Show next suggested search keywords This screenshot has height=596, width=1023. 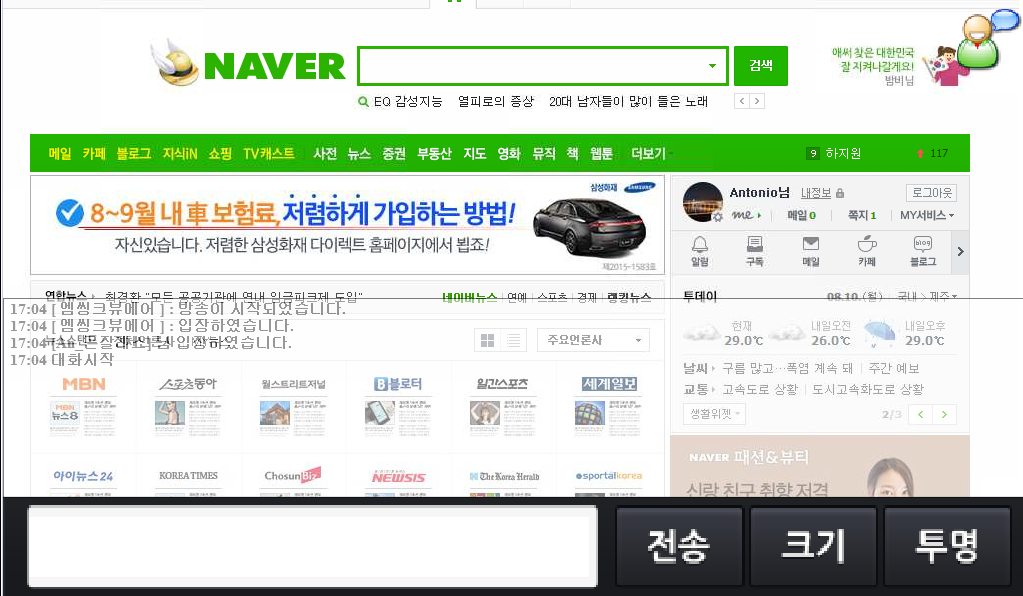(757, 101)
